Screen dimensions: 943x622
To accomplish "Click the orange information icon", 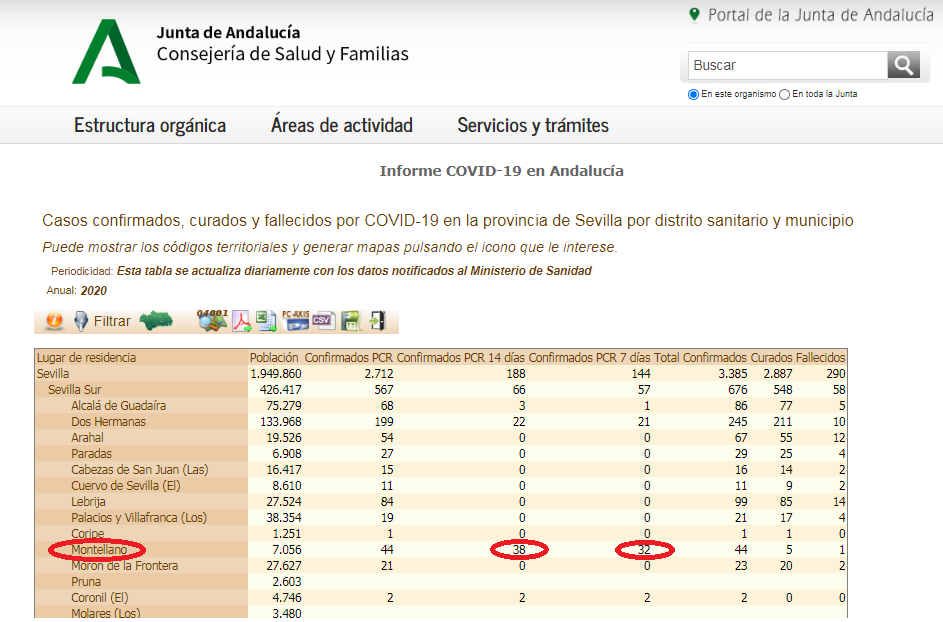I will coord(54,321).
